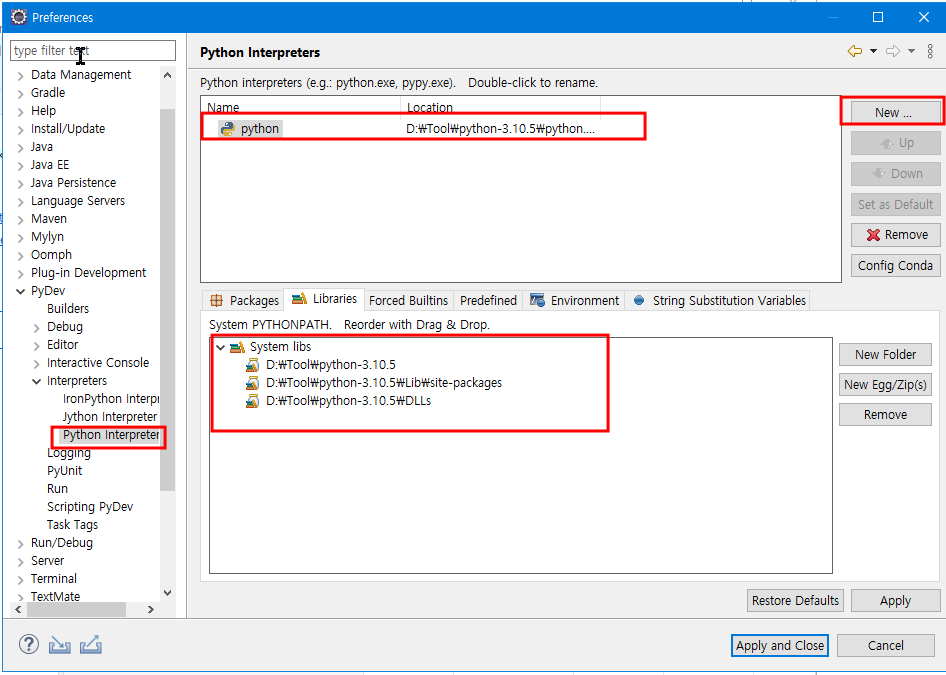Click the Up button
This screenshot has height=675, width=946.
pos(895,143)
